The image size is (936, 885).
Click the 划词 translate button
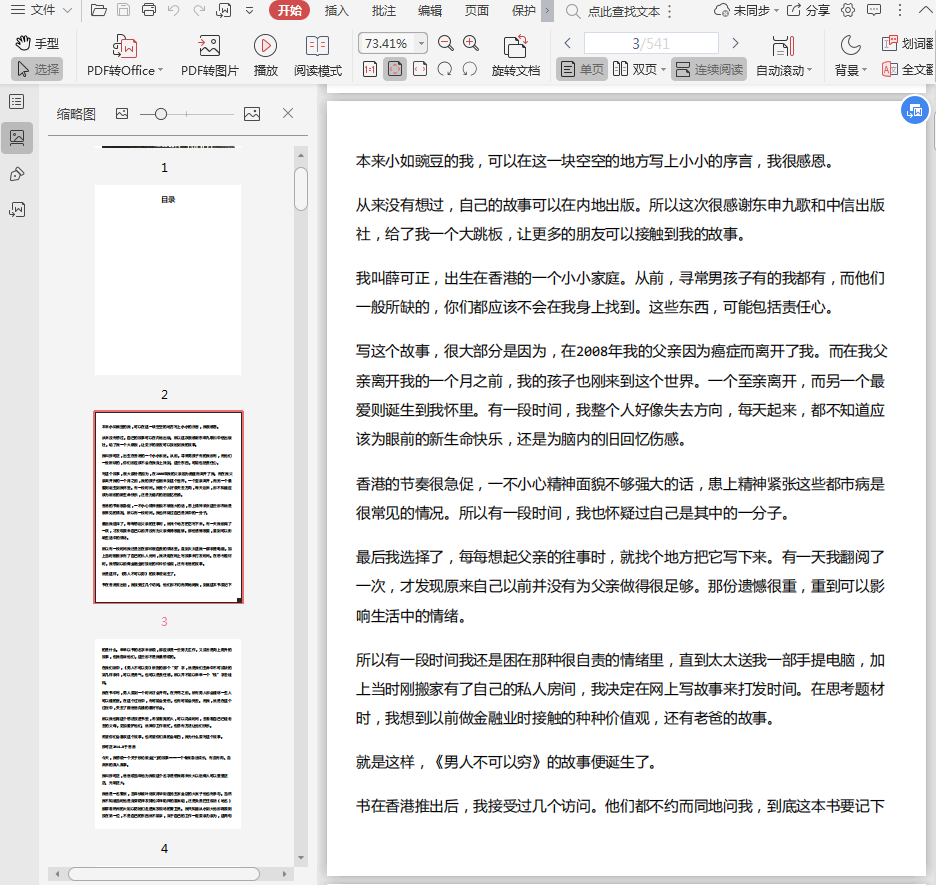pyautogui.click(x=908, y=43)
